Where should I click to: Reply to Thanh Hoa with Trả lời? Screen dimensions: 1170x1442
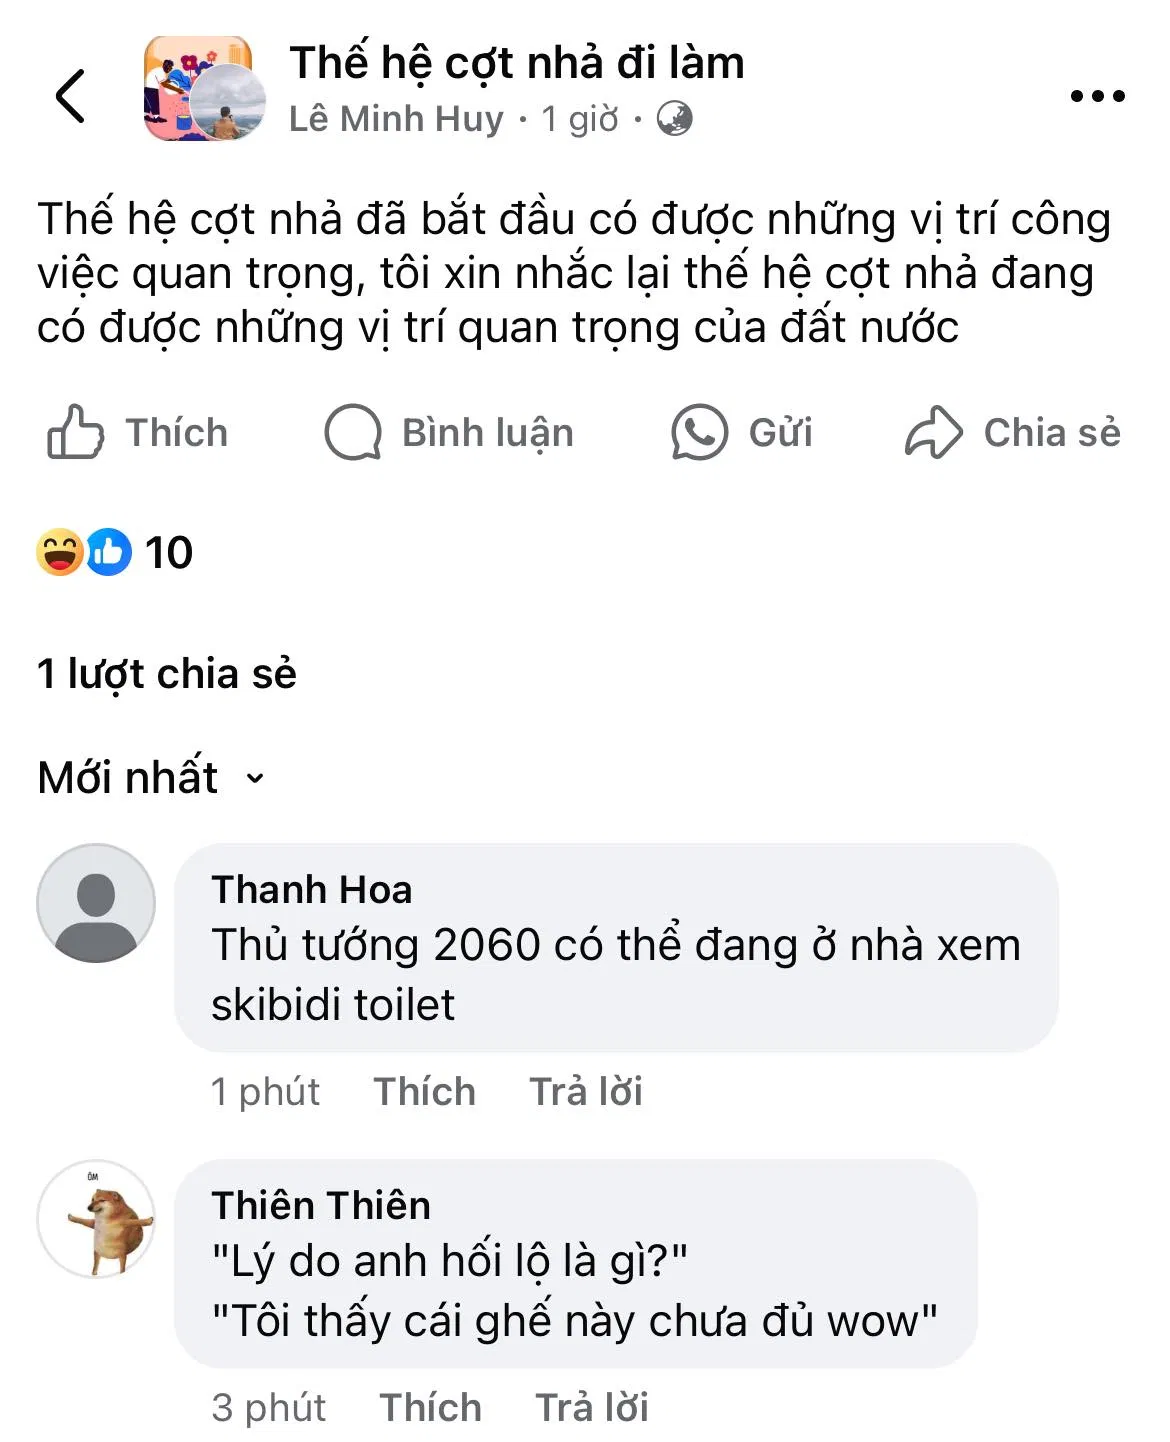tap(586, 1091)
